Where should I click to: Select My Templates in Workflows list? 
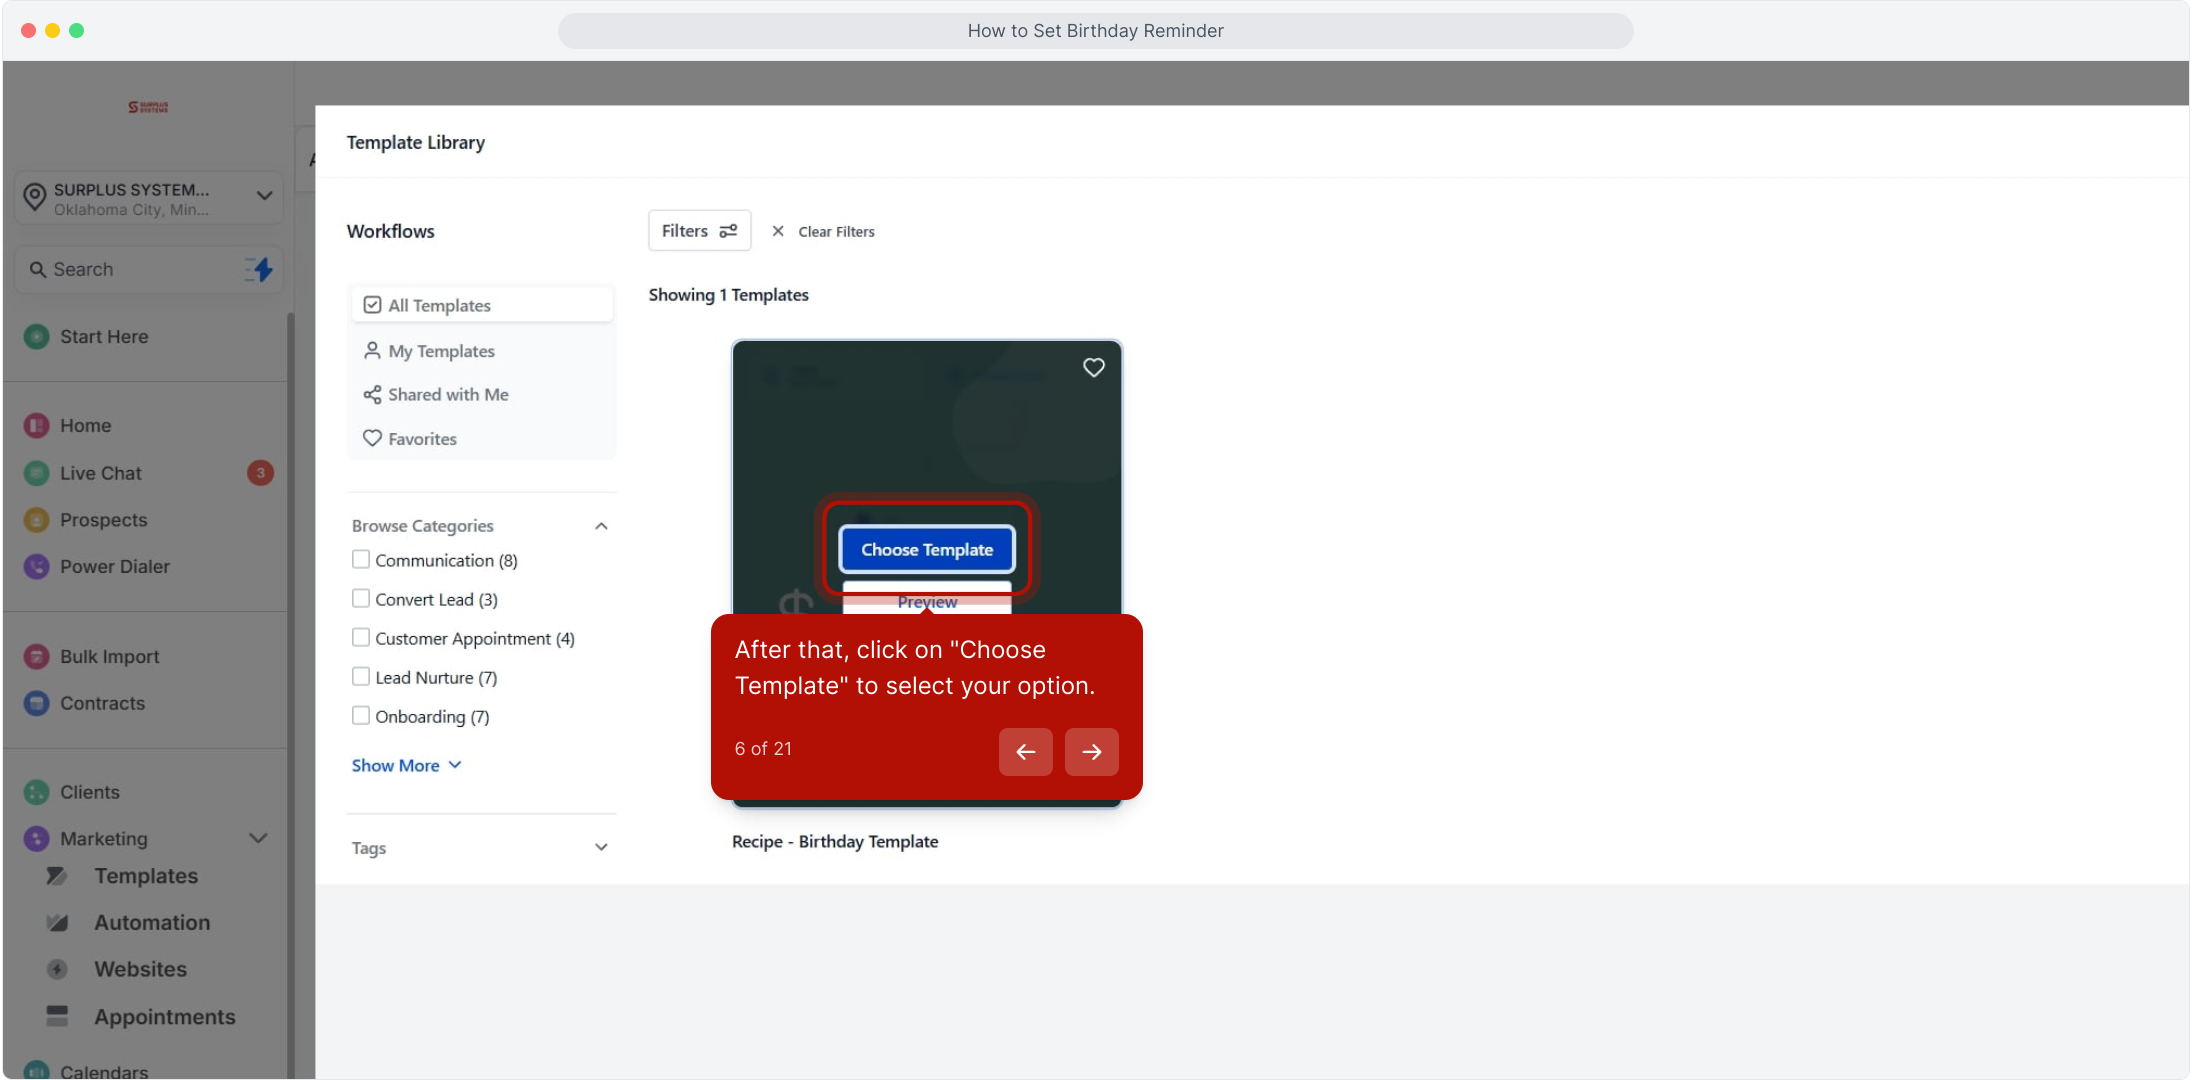[441, 351]
